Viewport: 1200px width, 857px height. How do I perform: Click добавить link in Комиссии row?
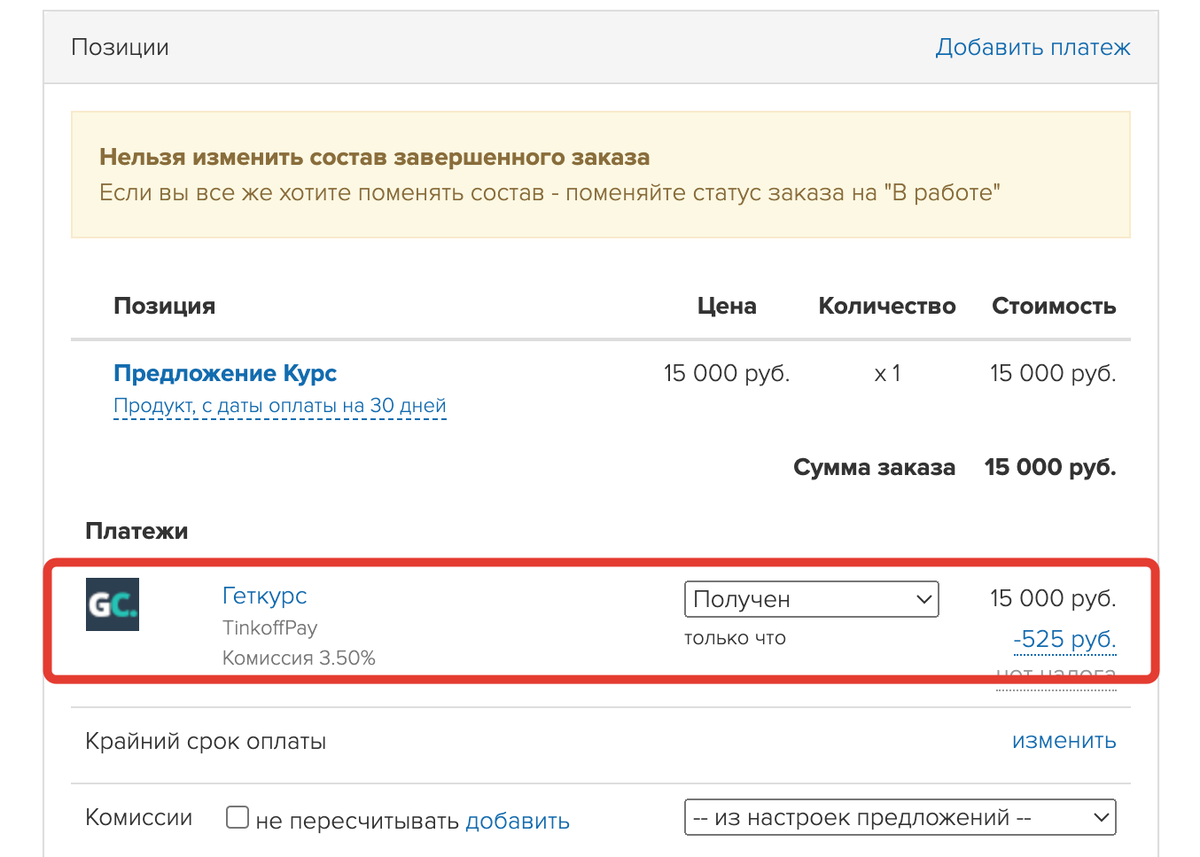click(x=518, y=821)
